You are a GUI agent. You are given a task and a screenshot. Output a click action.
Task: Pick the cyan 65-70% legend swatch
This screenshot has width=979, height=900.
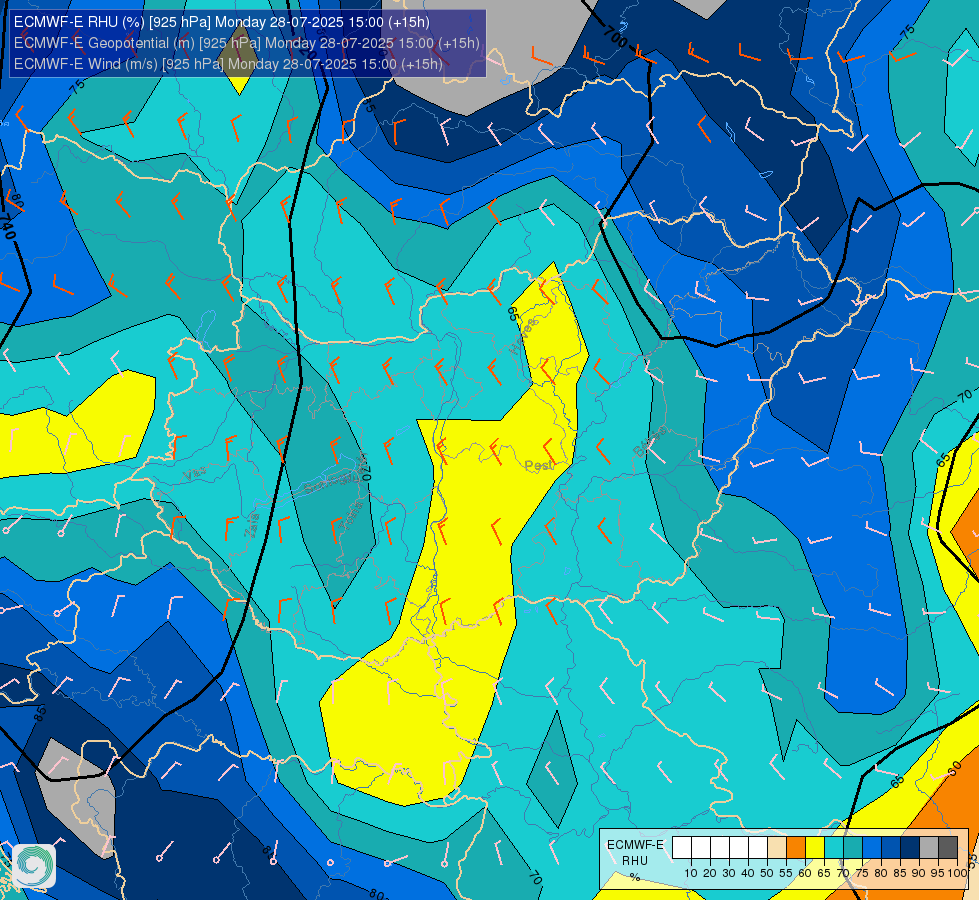834,848
